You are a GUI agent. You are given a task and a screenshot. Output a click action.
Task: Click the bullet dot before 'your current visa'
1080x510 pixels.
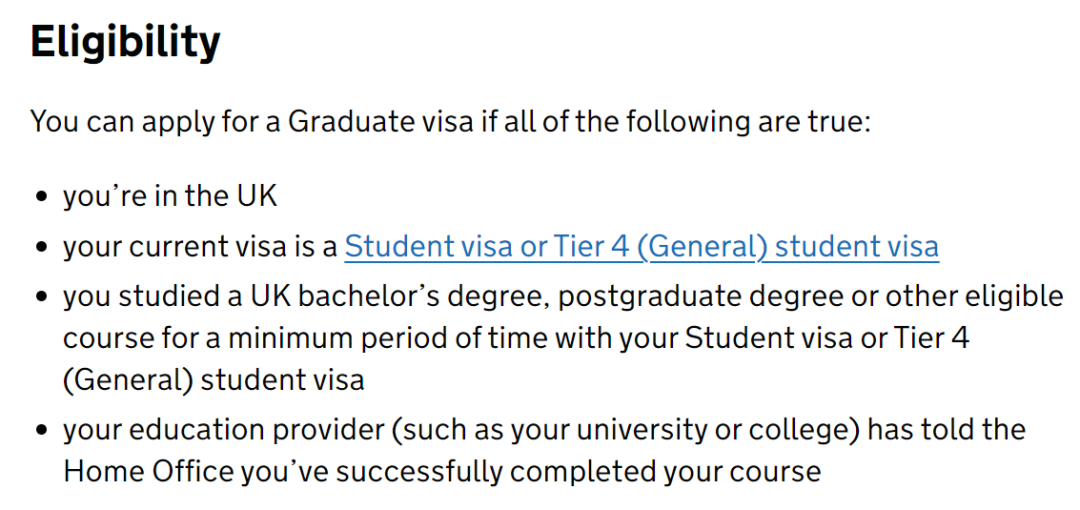coord(43,247)
